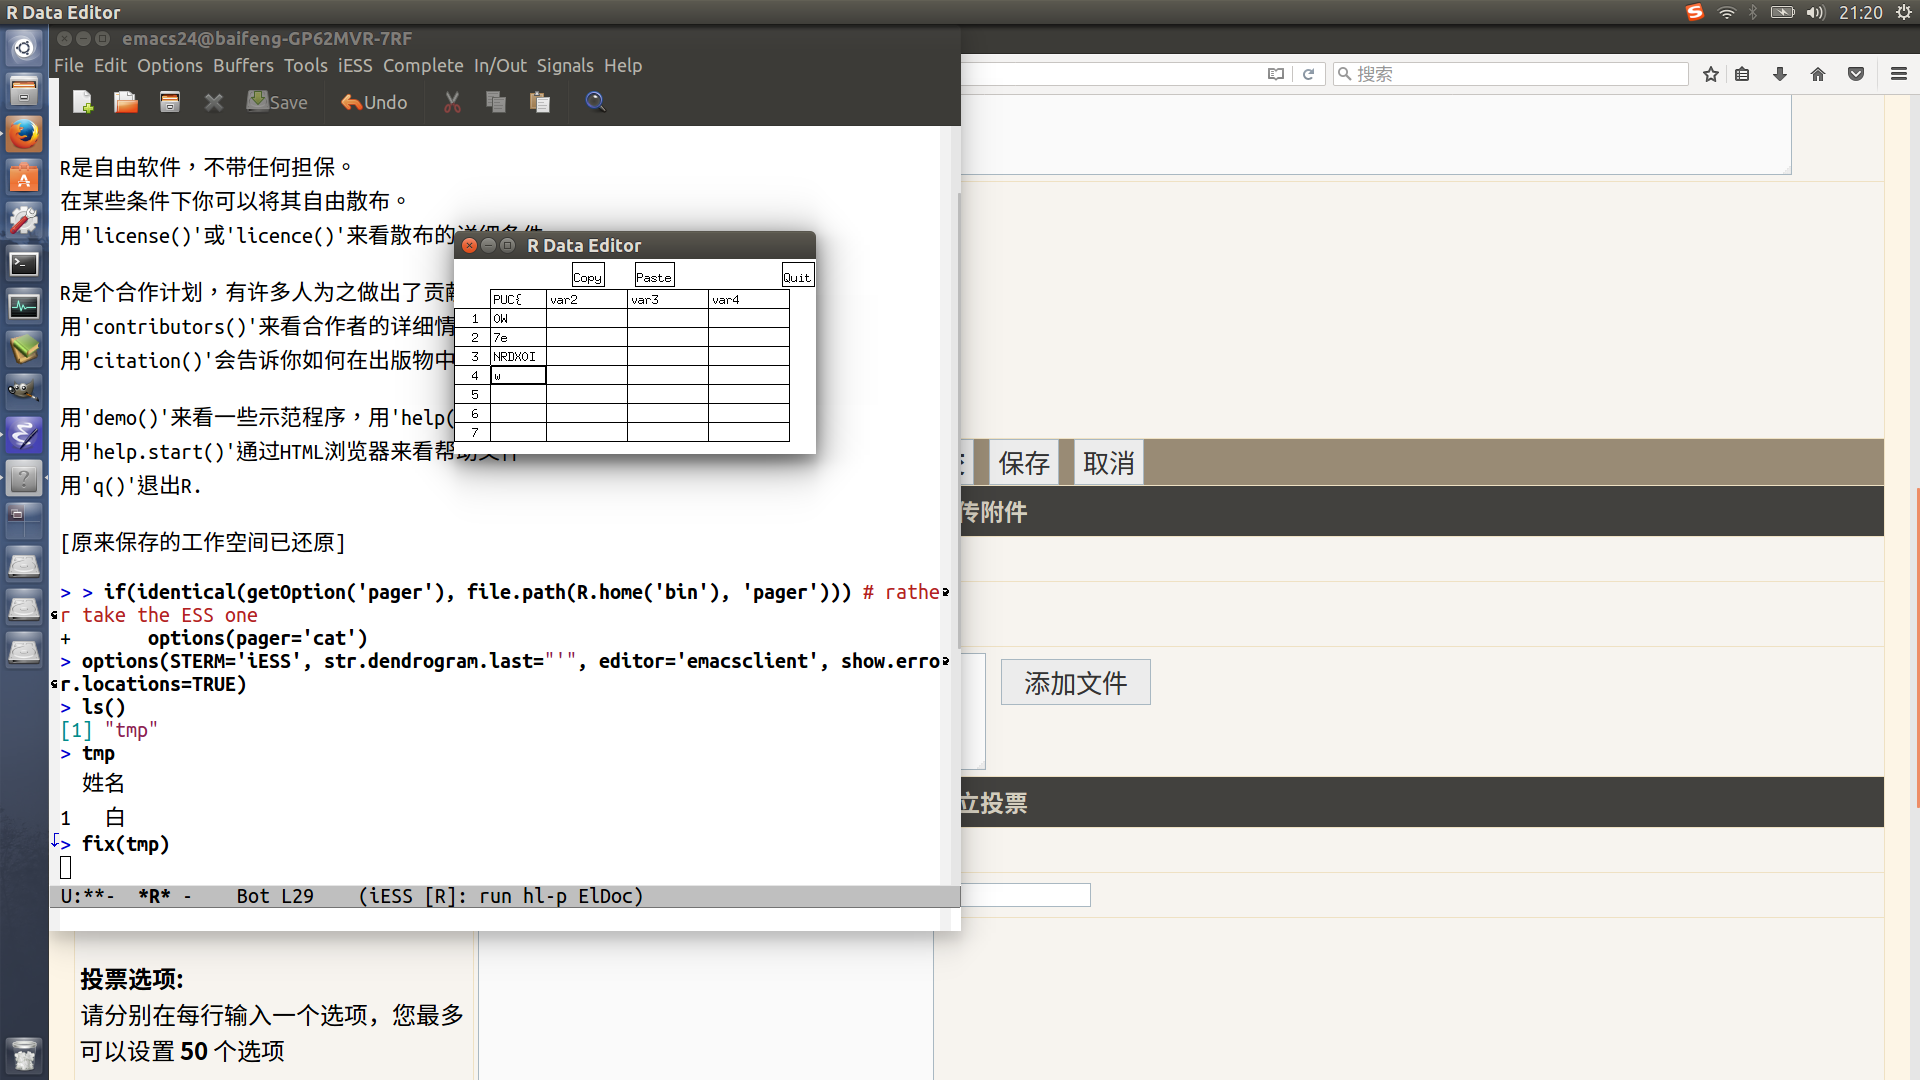Image resolution: width=1920 pixels, height=1080 pixels.
Task: Click the system power gear icon
Action: (x=1903, y=12)
